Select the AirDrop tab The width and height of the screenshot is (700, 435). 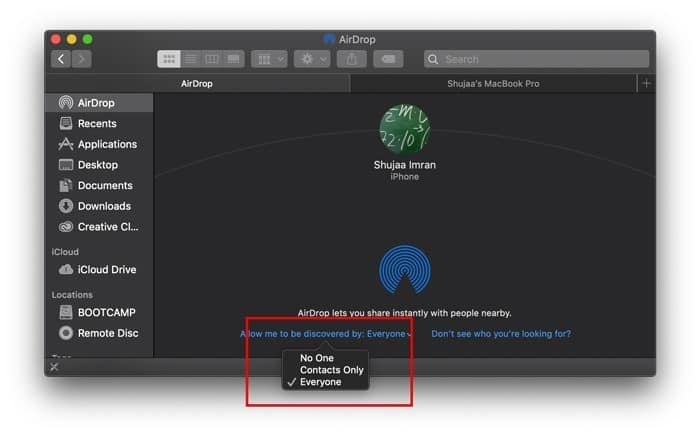click(x=197, y=84)
